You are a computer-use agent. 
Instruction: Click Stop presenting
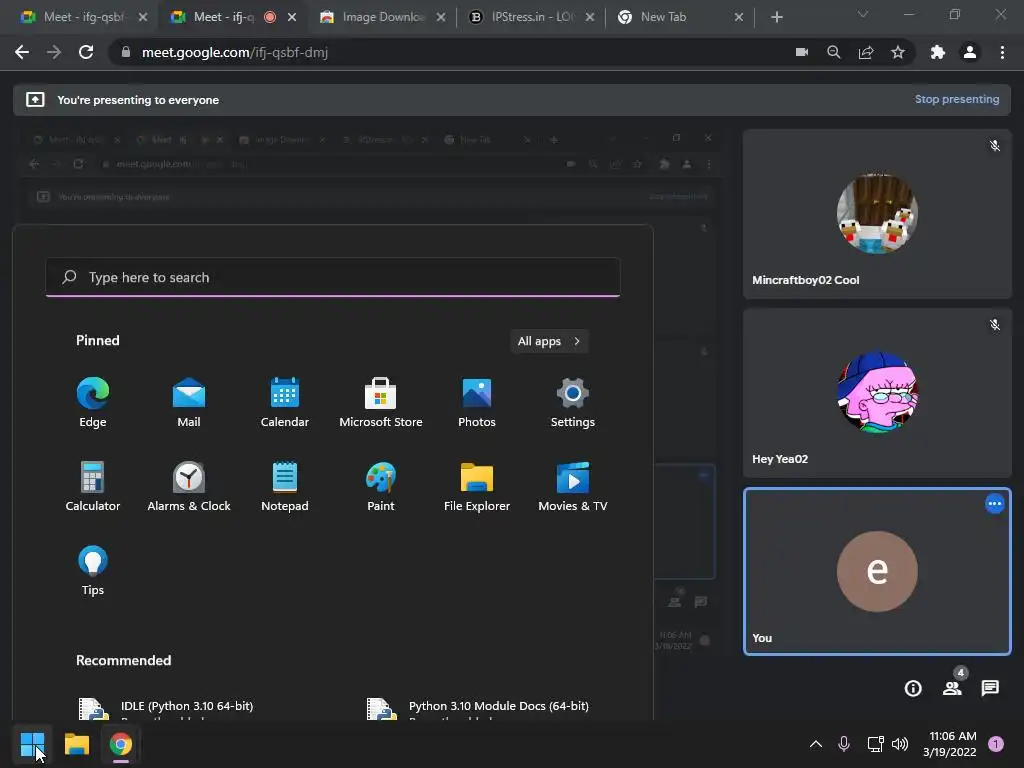[957, 99]
